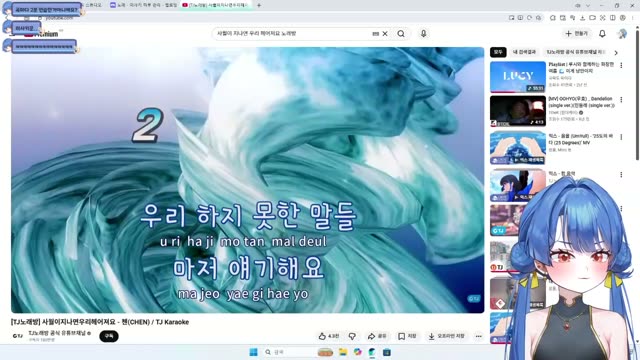Open a new browser tab with plus
The width and height of the screenshot is (640, 360).
[259, 5]
